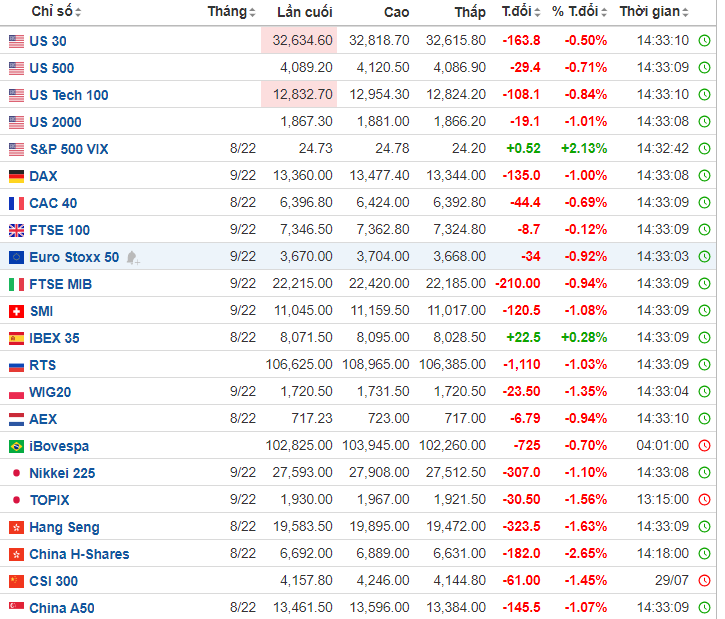Open the WIG20 index link
This screenshot has width=725, height=619.
coord(50,392)
